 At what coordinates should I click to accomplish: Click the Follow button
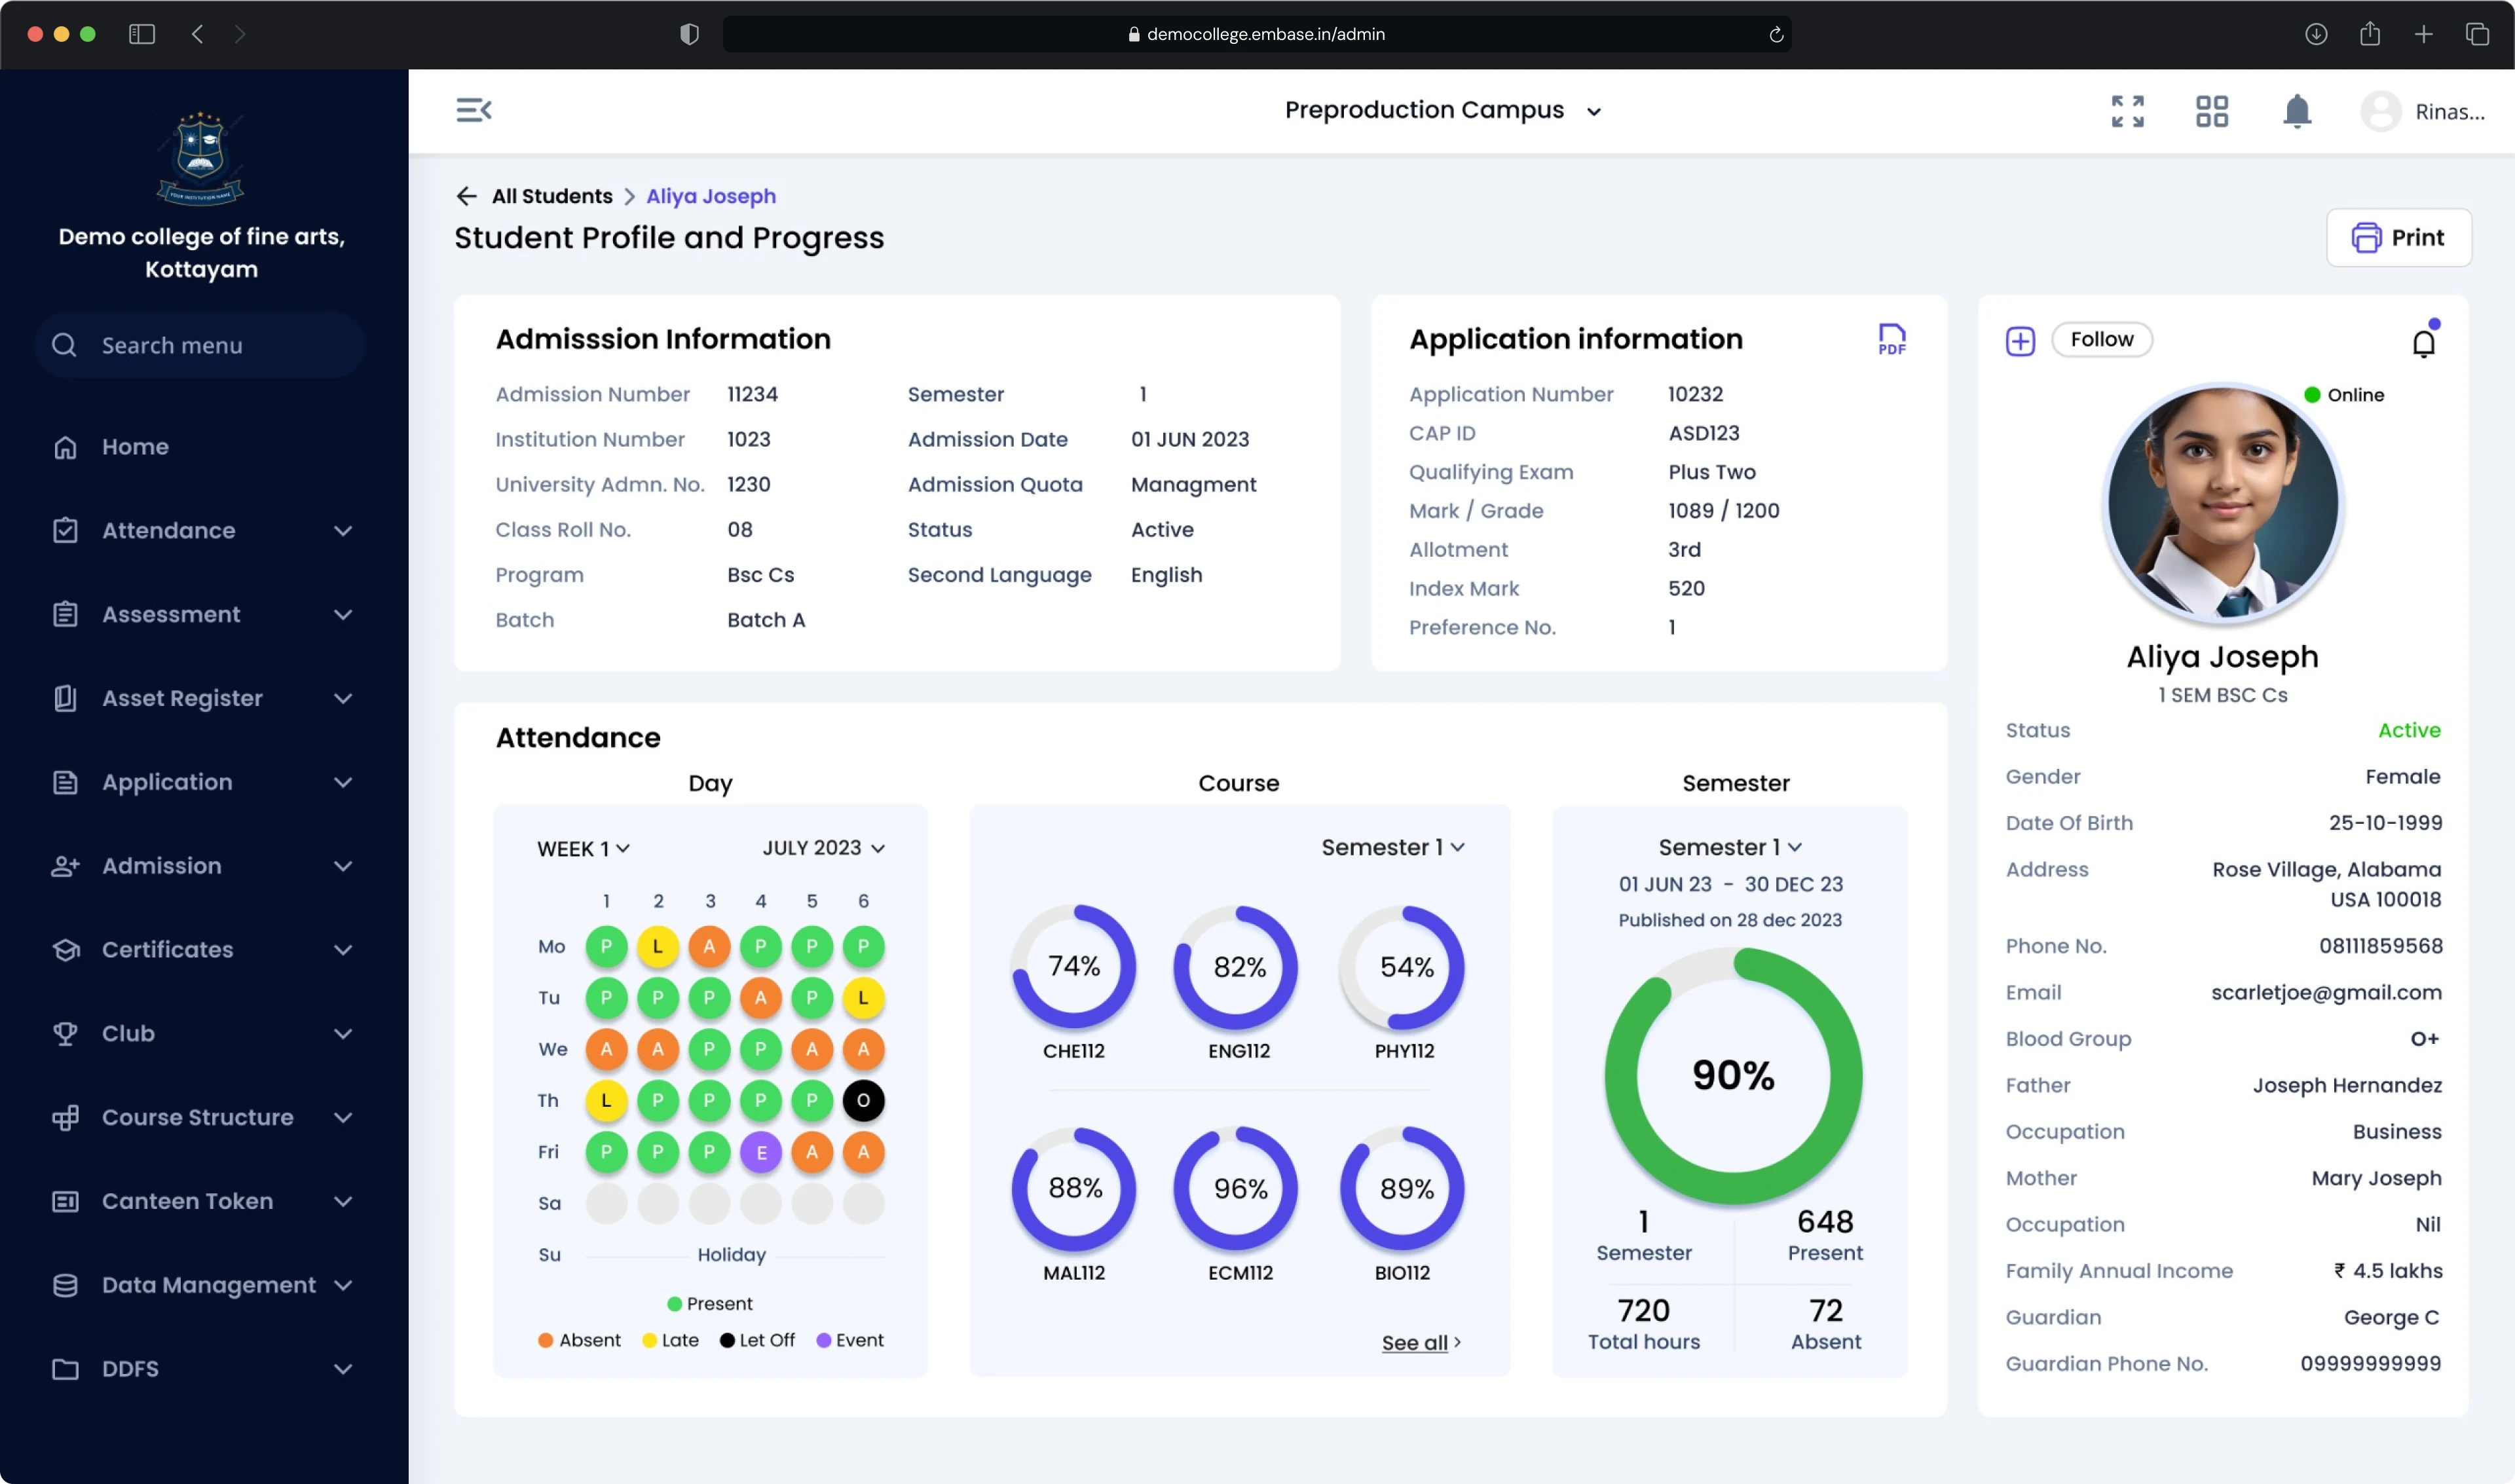pyautogui.click(x=2101, y=339)
